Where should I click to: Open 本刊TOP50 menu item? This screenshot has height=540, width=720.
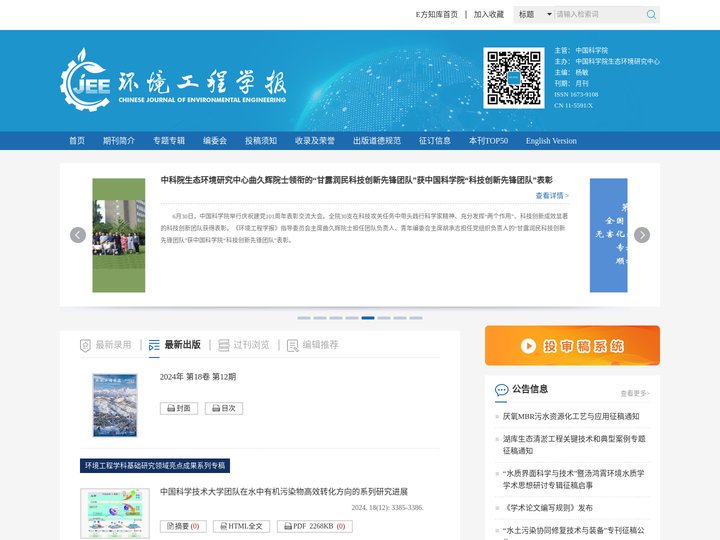[x=488, y=141]
